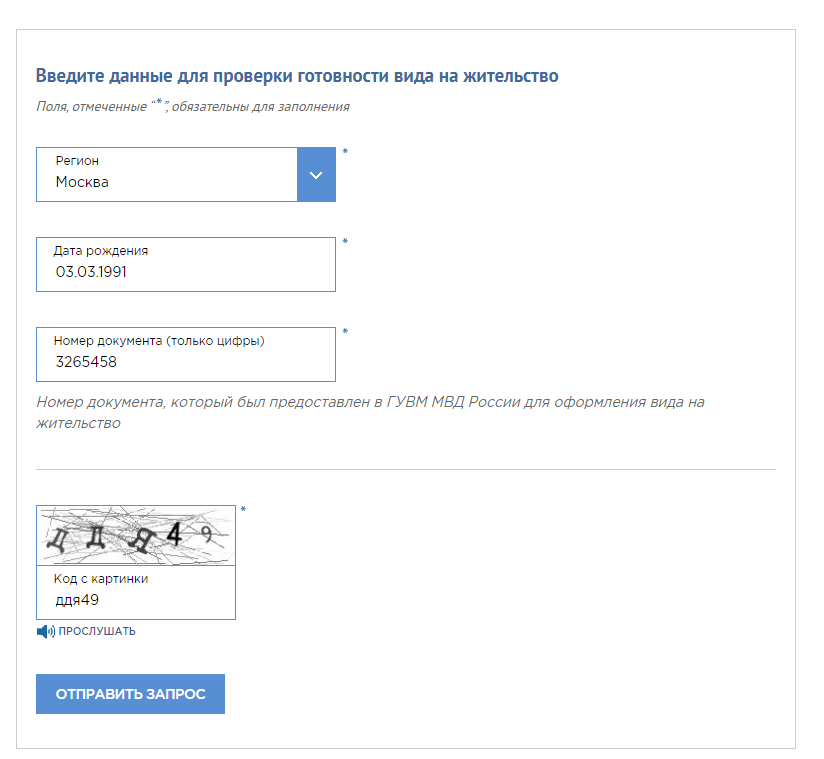Click the Дата рождения field label
This screenshot has width=824, height=759.
pyautogui.click(x=100, y=251)
